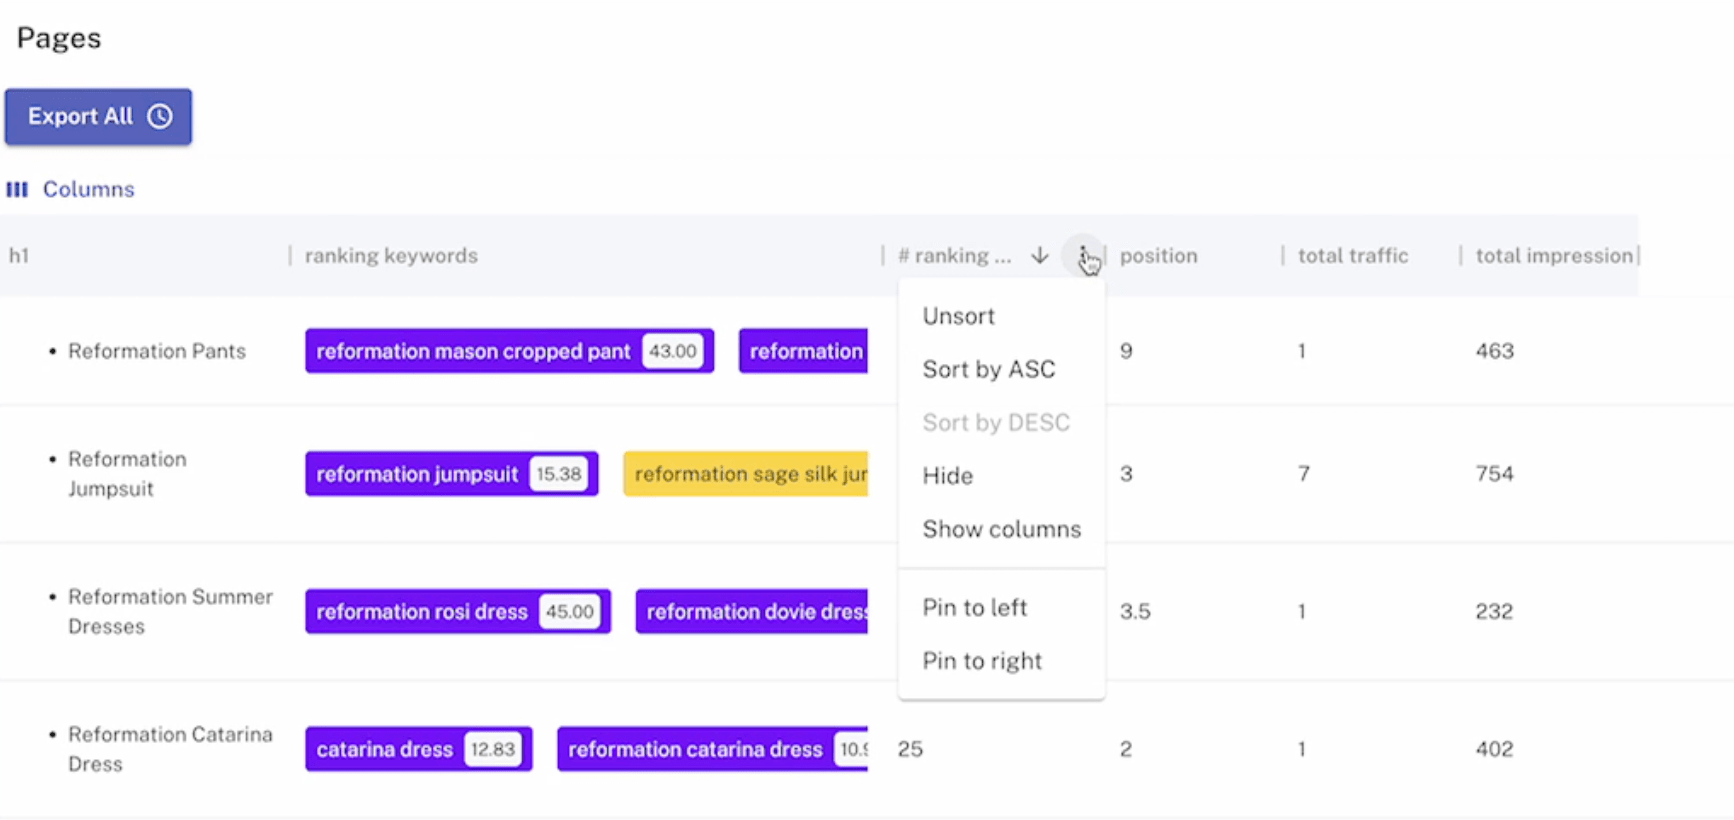Click the h1 column header
The height and width of the screenshot is (820, 1734).
tap(19, 256)
